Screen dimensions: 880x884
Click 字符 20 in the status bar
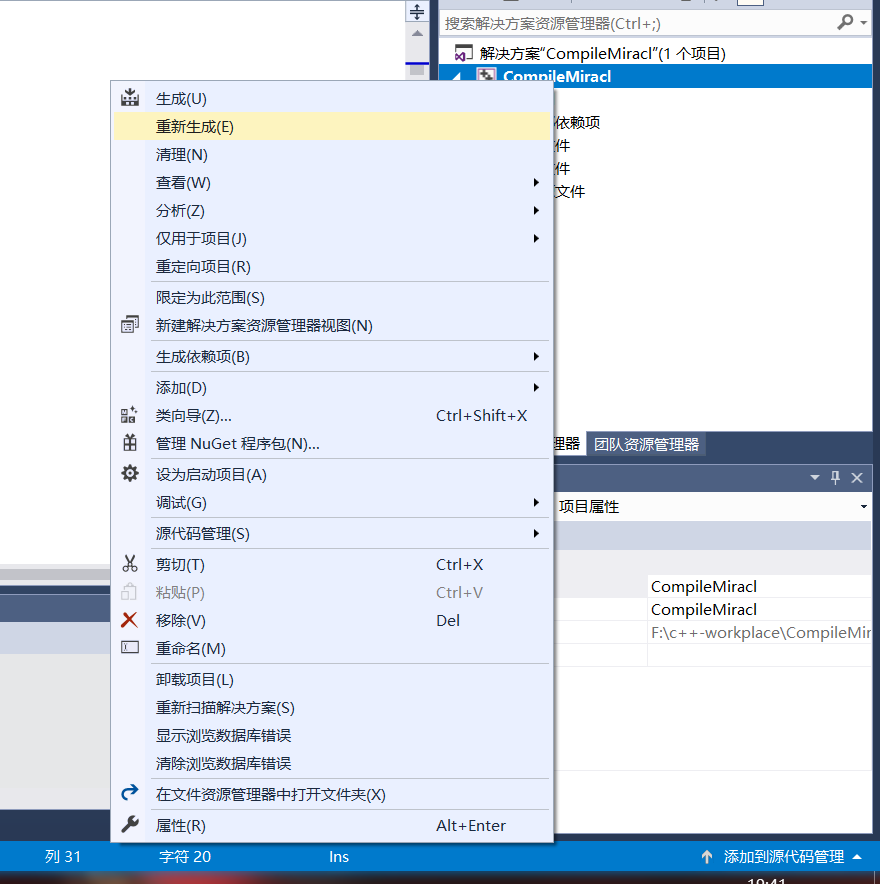(x=185, y=857)
